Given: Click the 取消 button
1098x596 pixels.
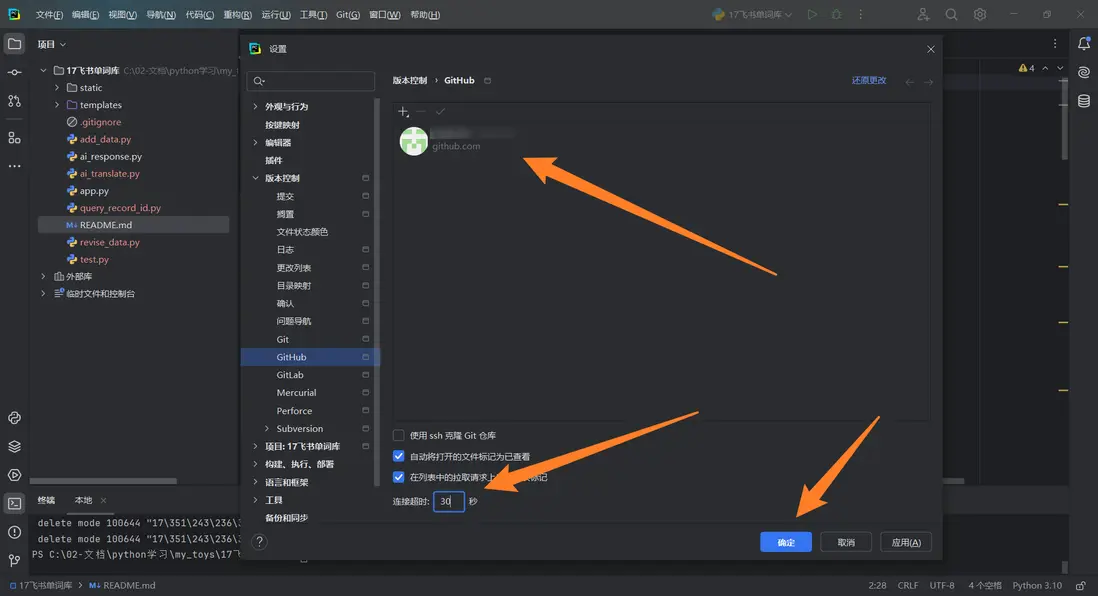Looking at the screenshot, I should [846, 542].
